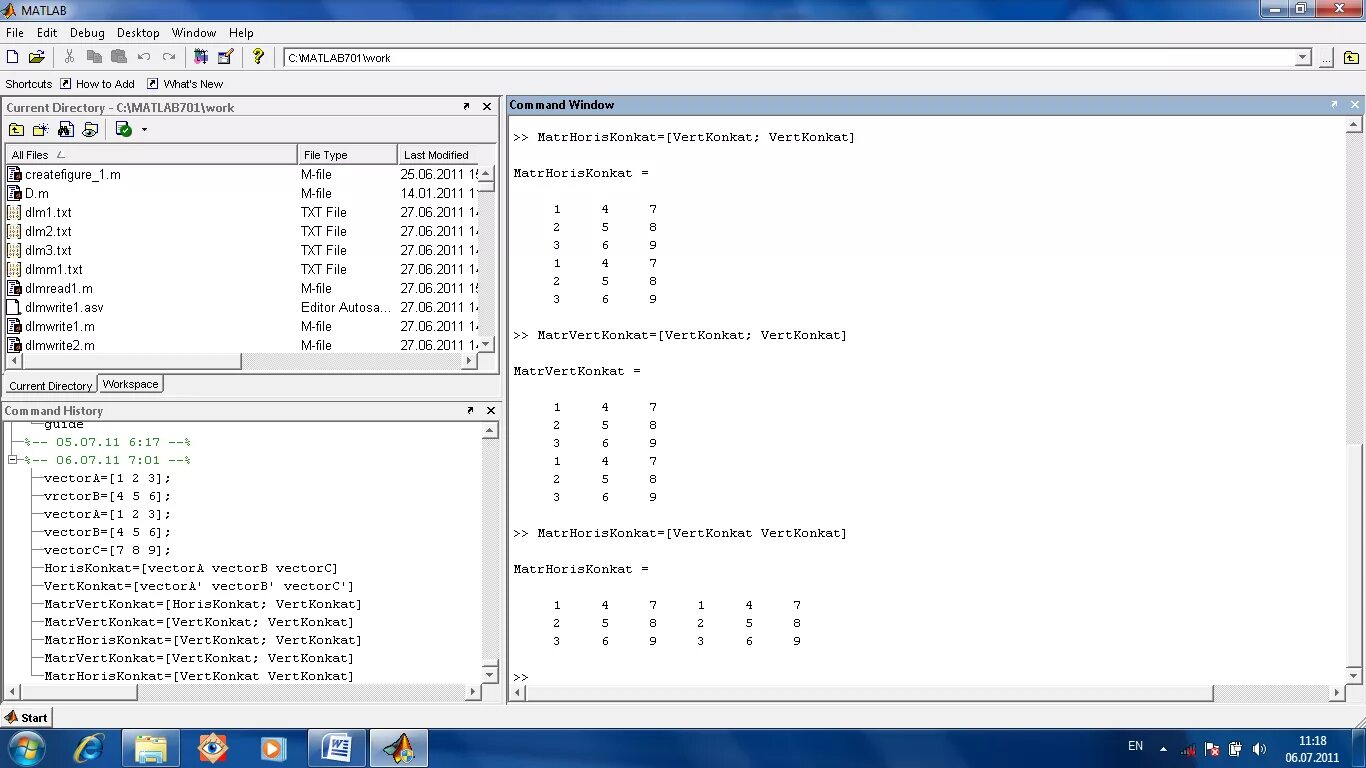Click the directory reports checkmark icon

point(123,129)
